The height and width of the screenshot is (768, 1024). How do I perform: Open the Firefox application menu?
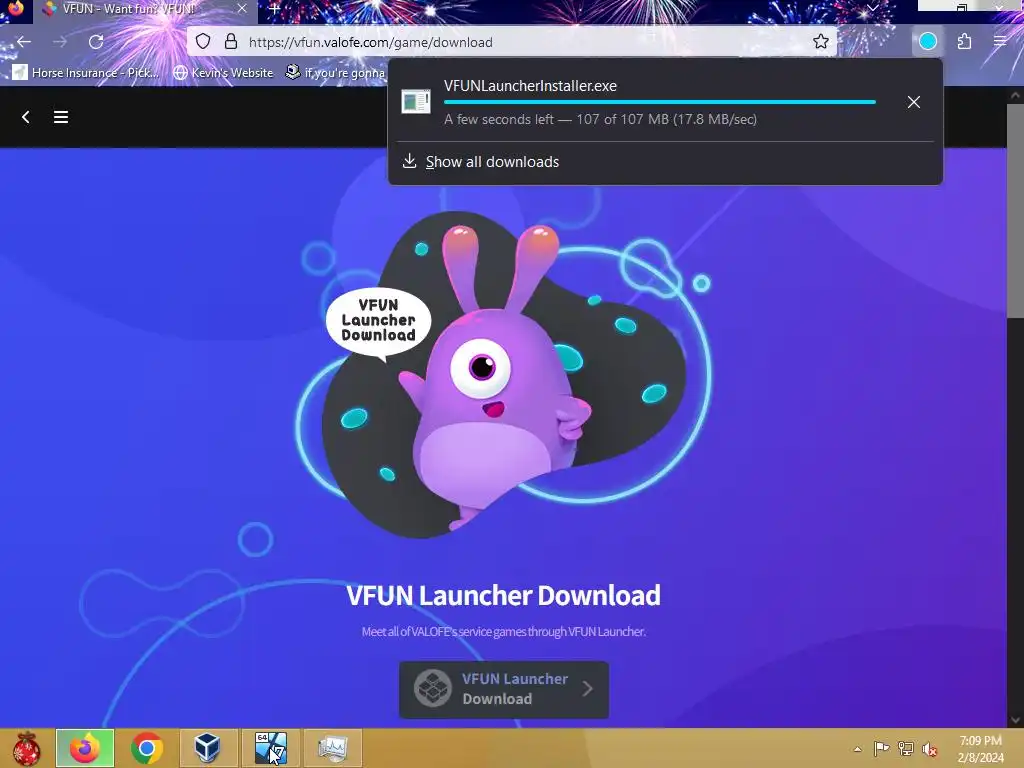pos(1000,42)
